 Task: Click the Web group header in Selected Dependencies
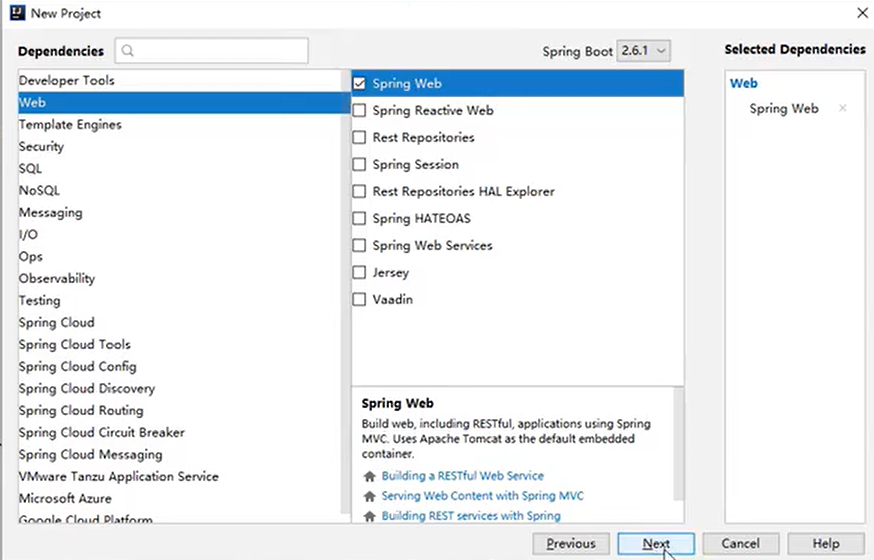[744, 84]
